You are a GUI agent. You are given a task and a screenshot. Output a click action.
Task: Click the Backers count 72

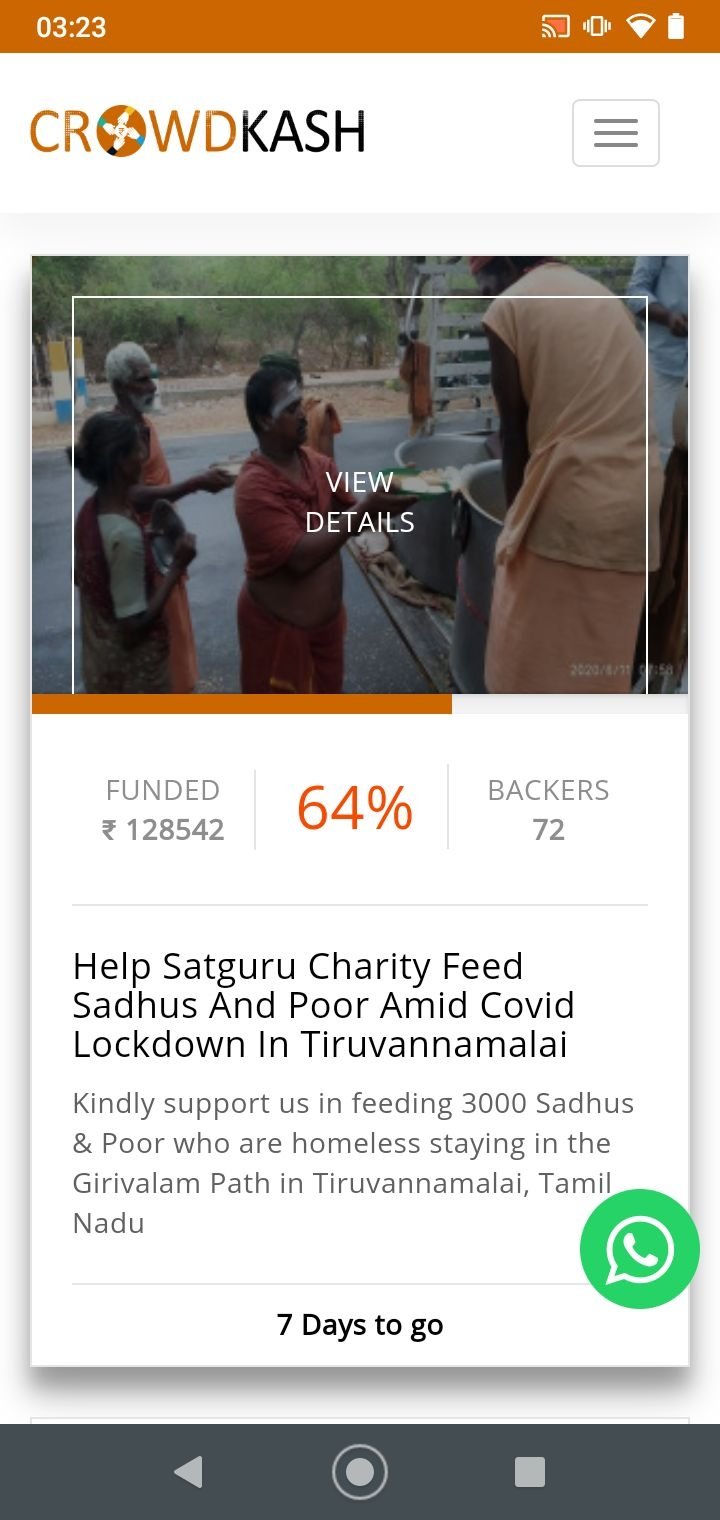[x=548, y=830]
